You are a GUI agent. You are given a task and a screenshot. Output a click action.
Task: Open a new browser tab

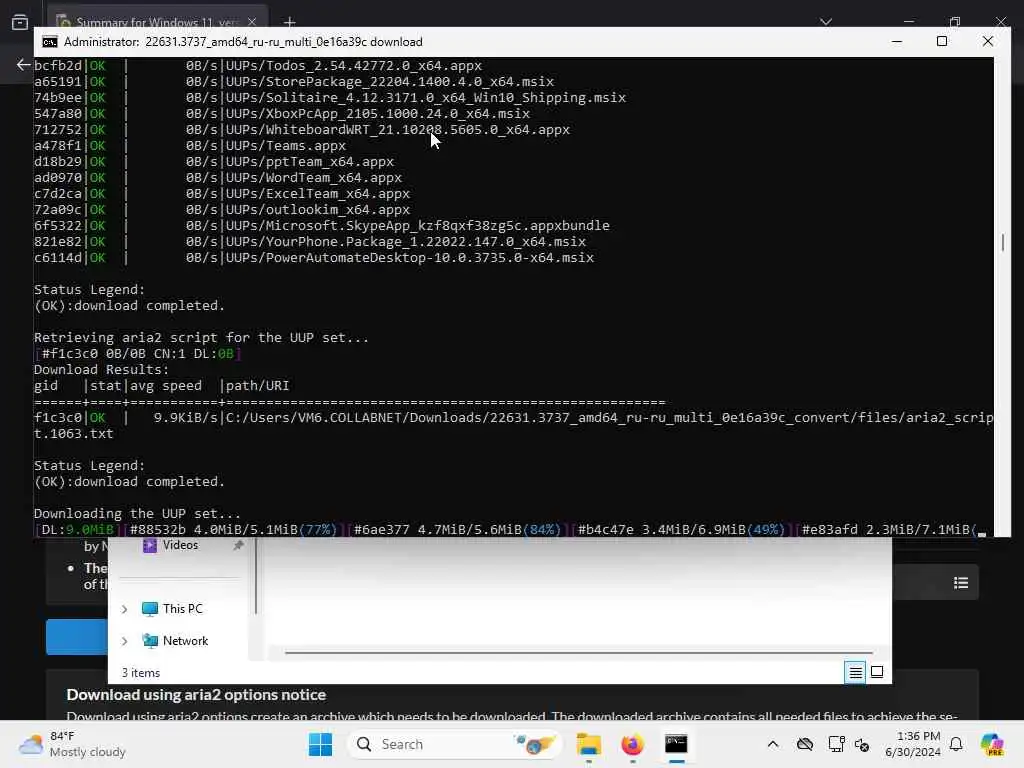(x=289, y=22)
